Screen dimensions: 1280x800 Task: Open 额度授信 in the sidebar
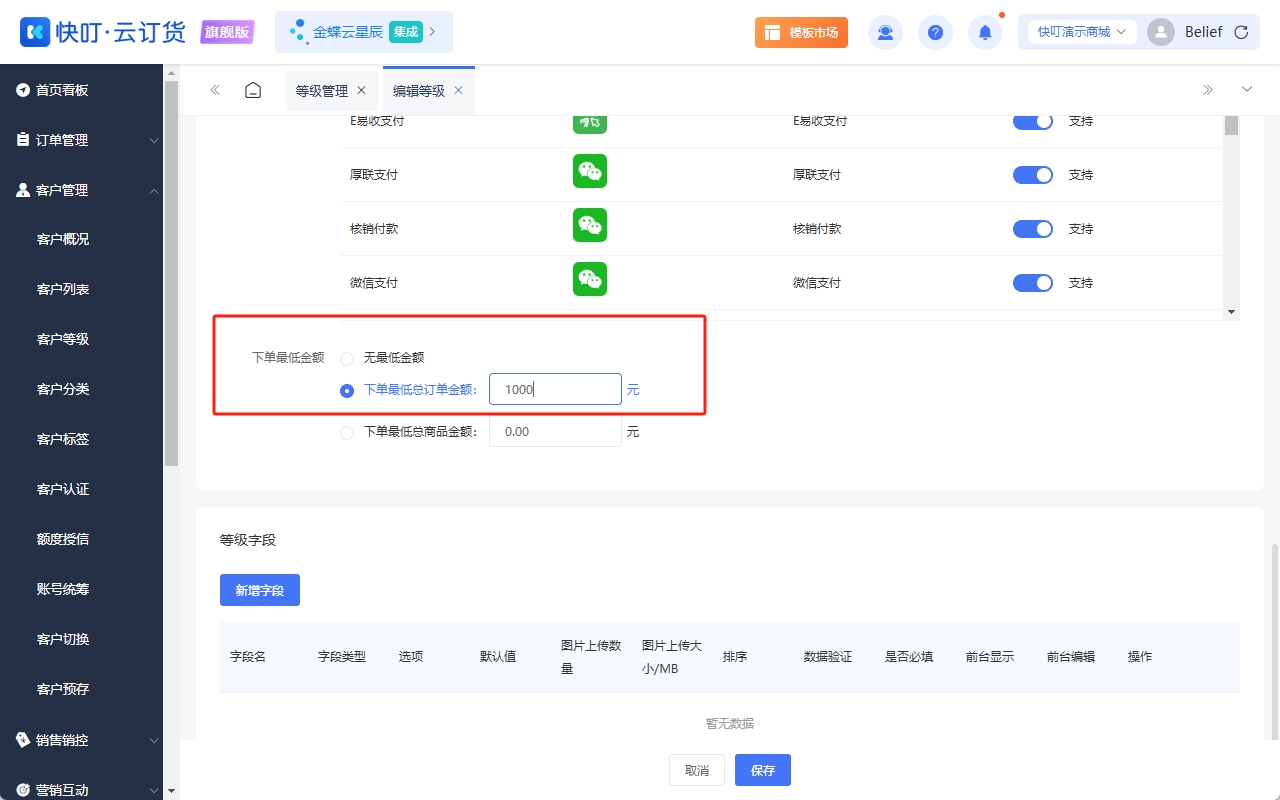63,539
